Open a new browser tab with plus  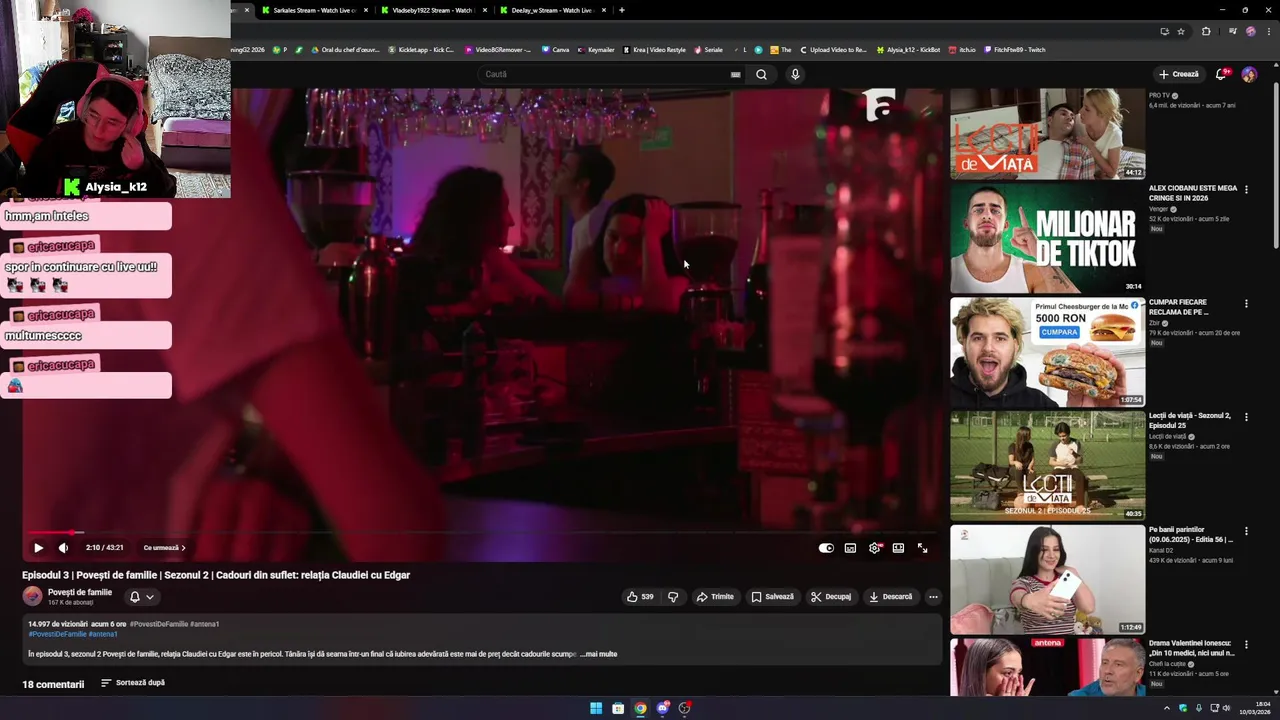pyautogui.click(x=622, y=10)
